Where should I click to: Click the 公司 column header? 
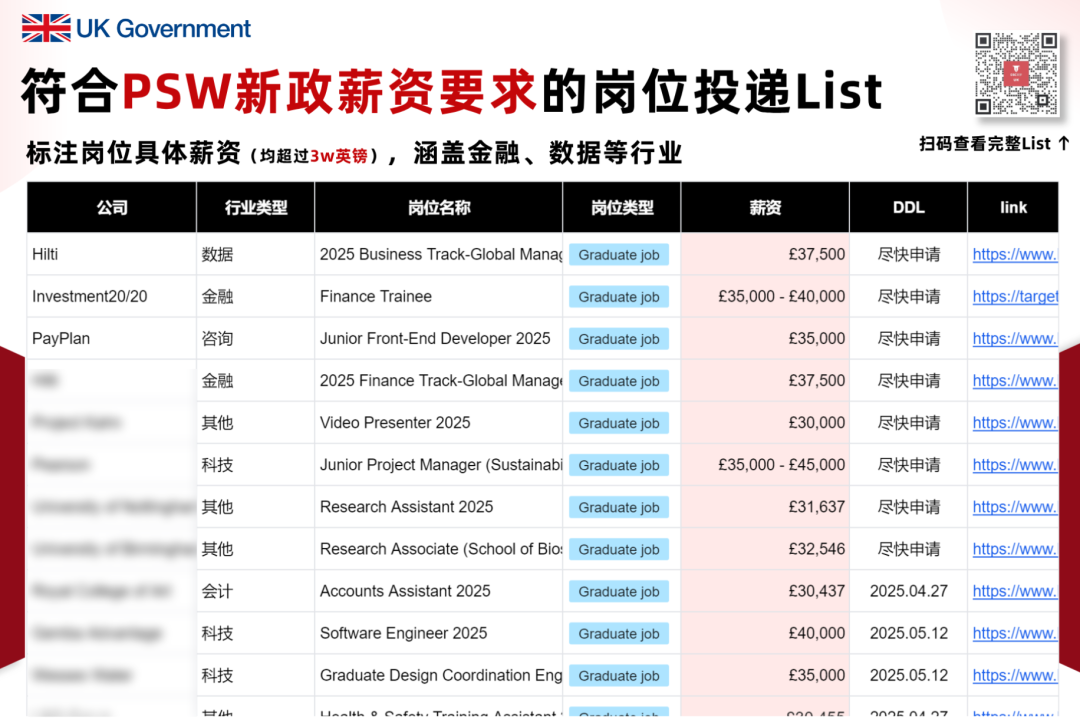click(112, 207)
